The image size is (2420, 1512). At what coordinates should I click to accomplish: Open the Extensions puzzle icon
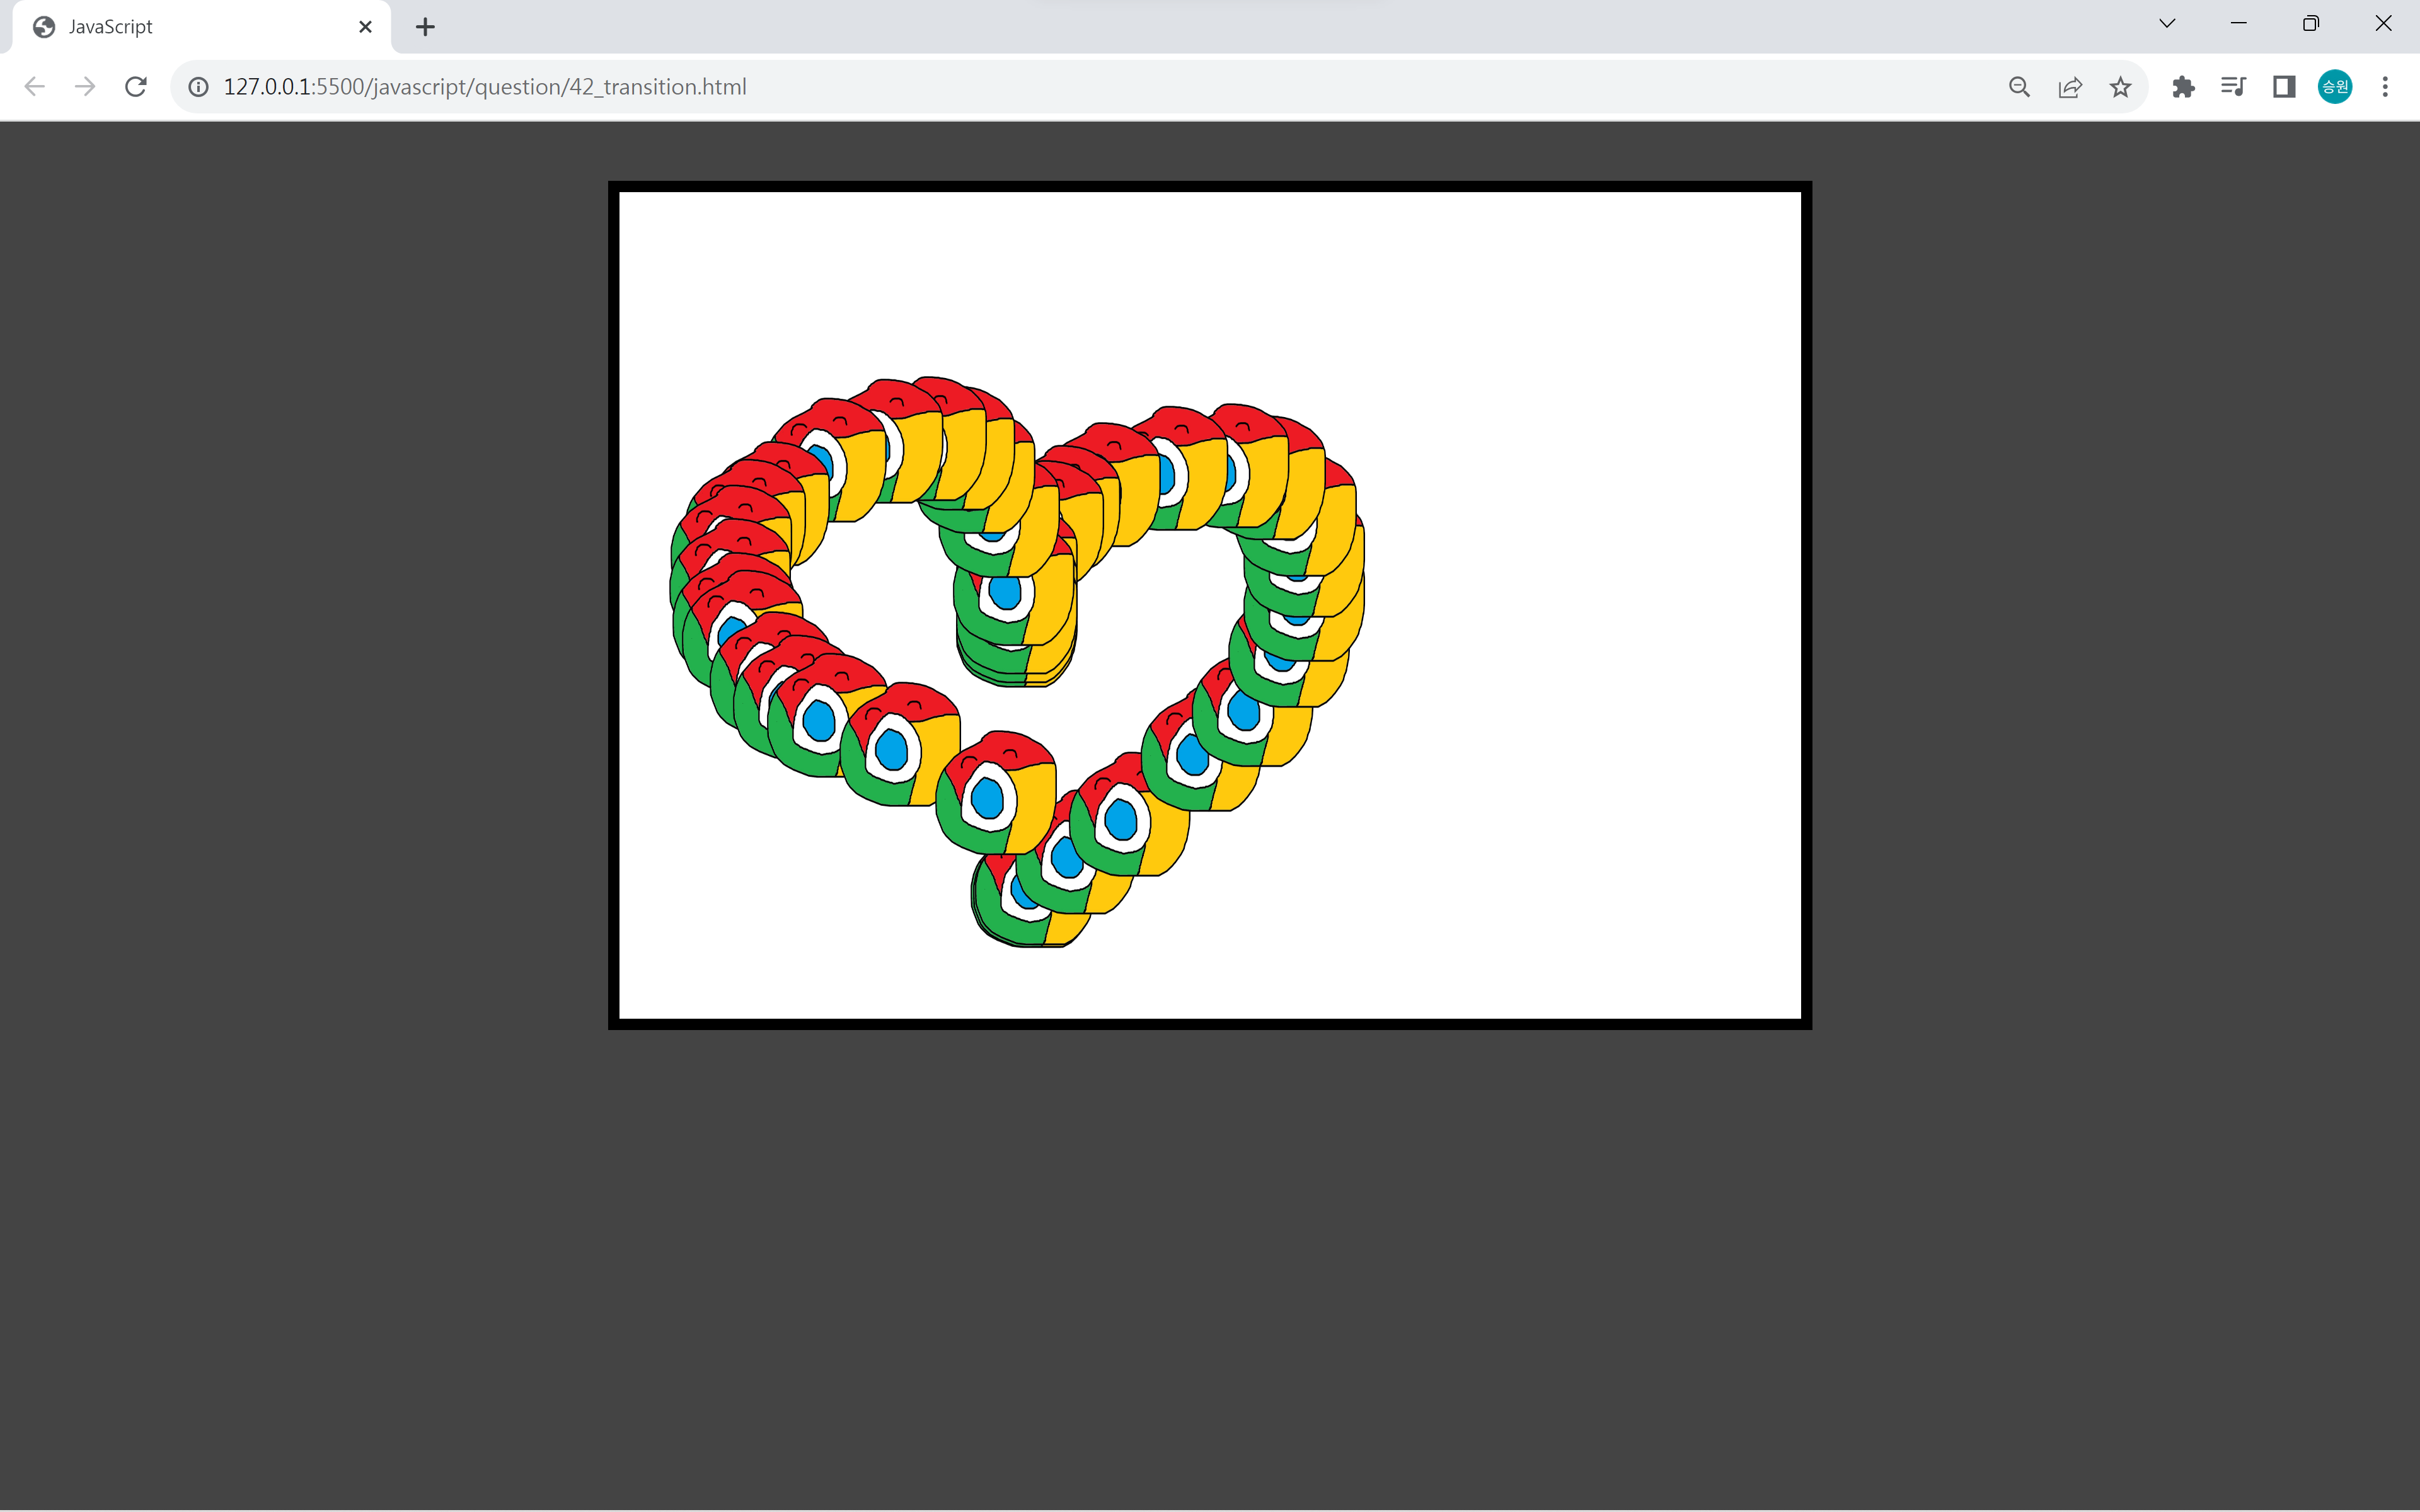point(2183,87)
